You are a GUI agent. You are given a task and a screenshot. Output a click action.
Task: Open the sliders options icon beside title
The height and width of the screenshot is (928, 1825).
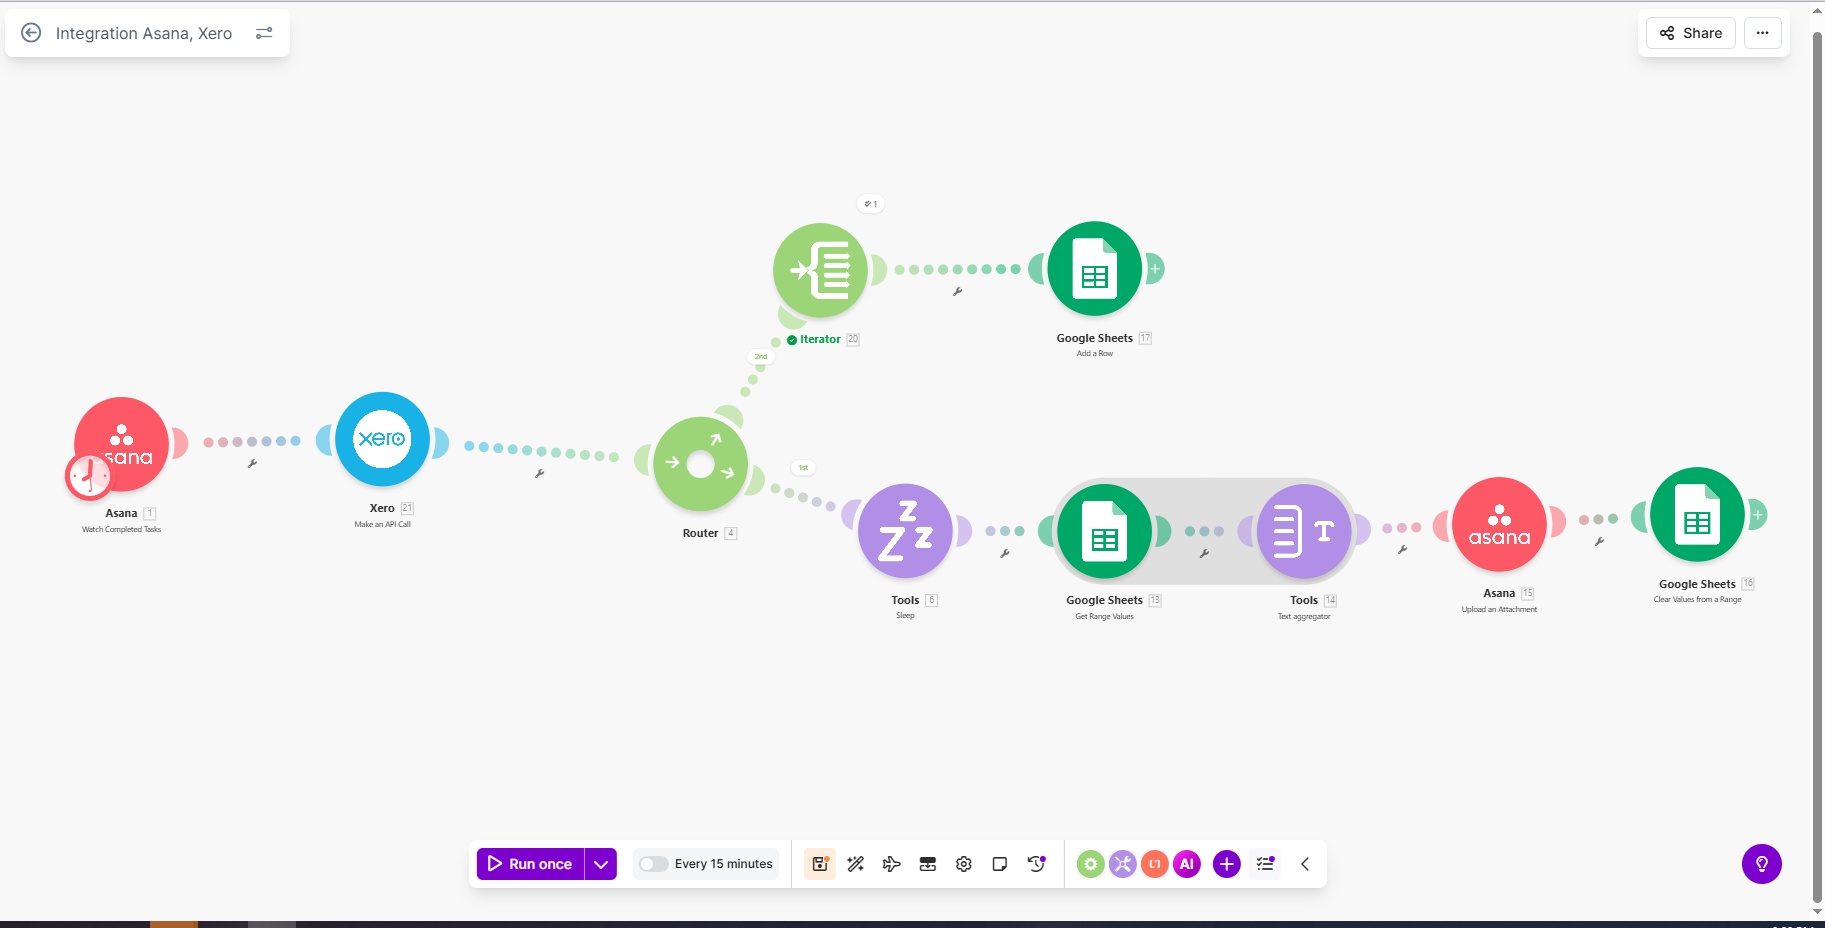point(264,33)
